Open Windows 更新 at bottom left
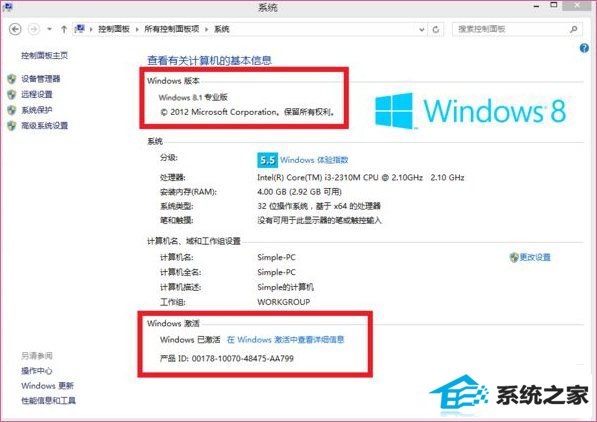Image resolution: width=597 pixels, height=422 pixels. [x=47, y=386]
